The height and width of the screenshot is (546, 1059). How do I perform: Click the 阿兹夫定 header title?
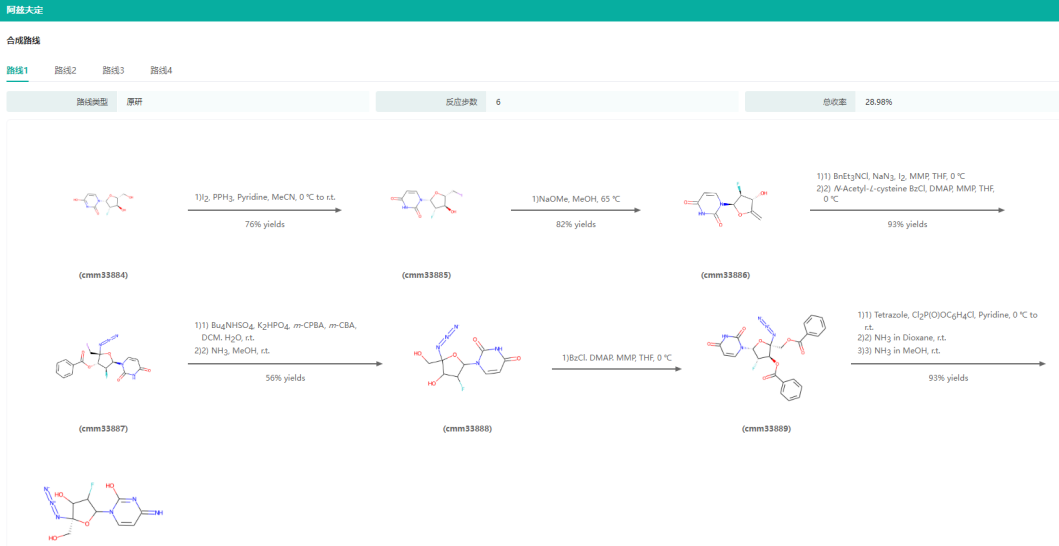click(25, 10)
